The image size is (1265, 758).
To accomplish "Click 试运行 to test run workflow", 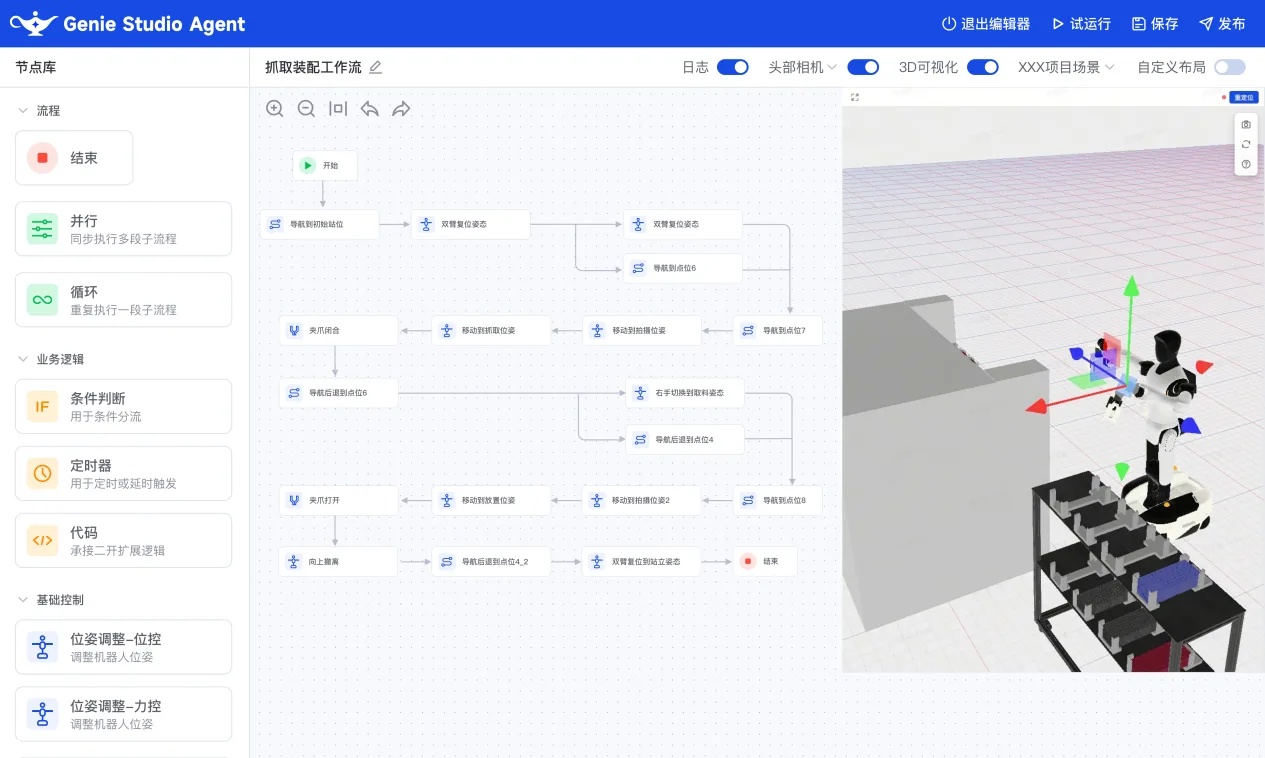I will [x=1081, y=24].
